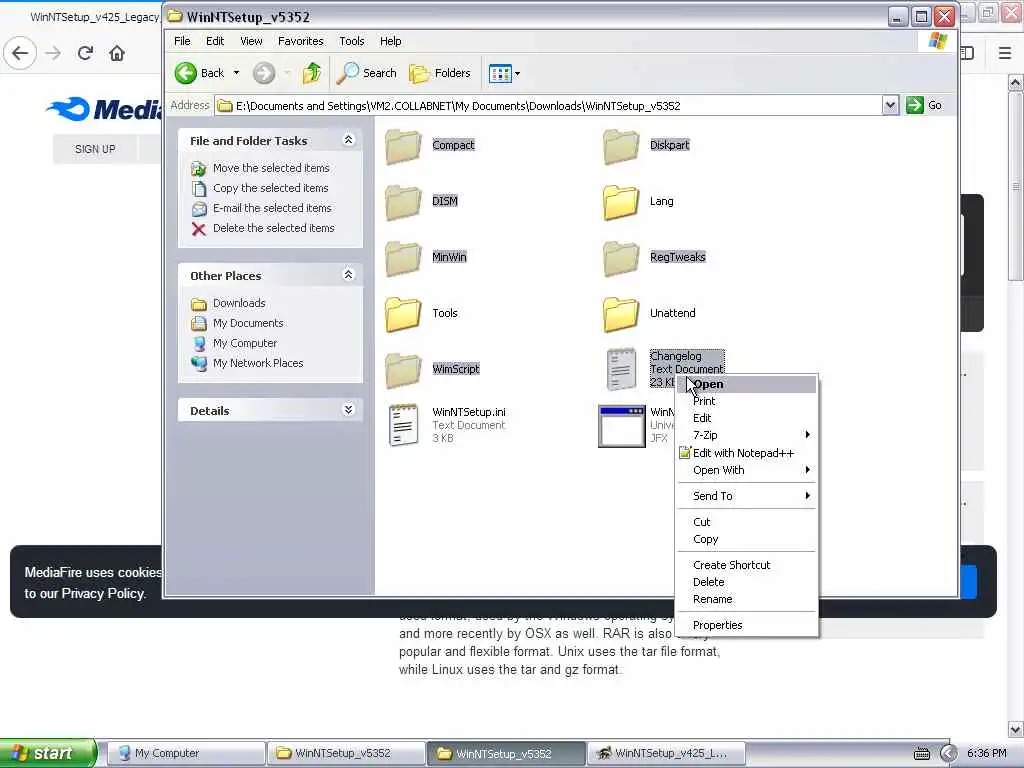Select the Compact folder icon

pos(403,146)
